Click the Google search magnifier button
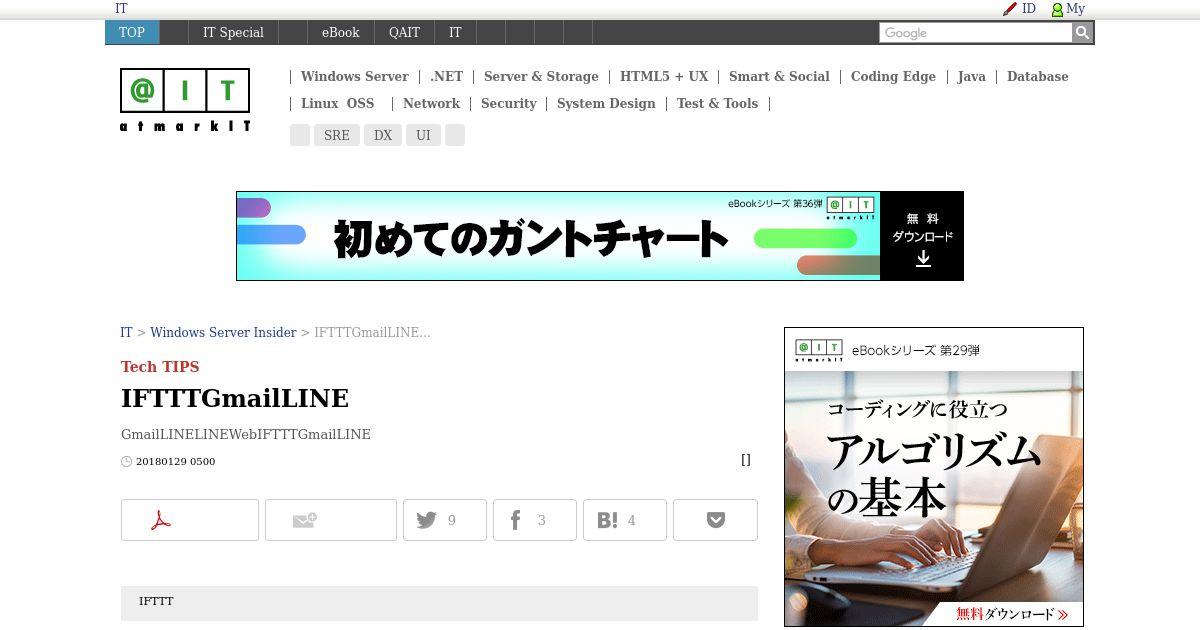 pos(1082,33)
